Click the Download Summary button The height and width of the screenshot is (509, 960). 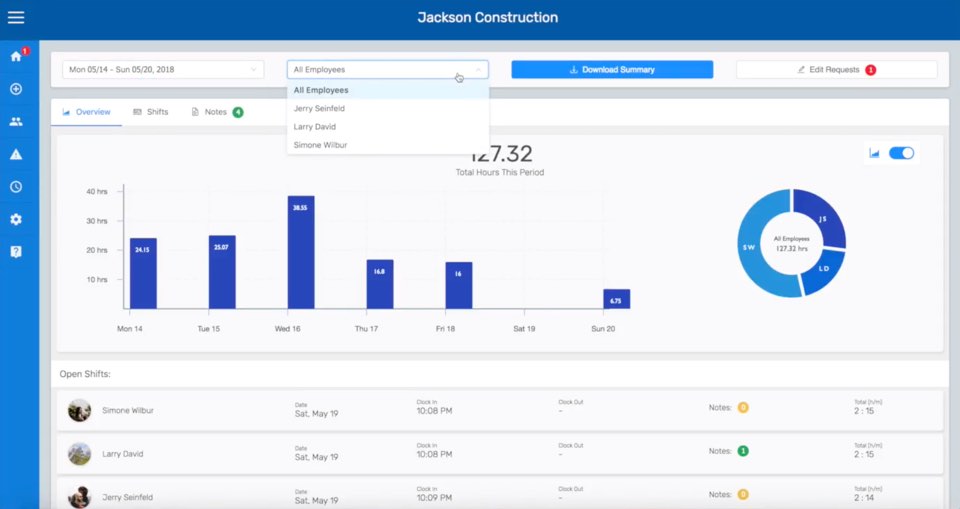612,70
